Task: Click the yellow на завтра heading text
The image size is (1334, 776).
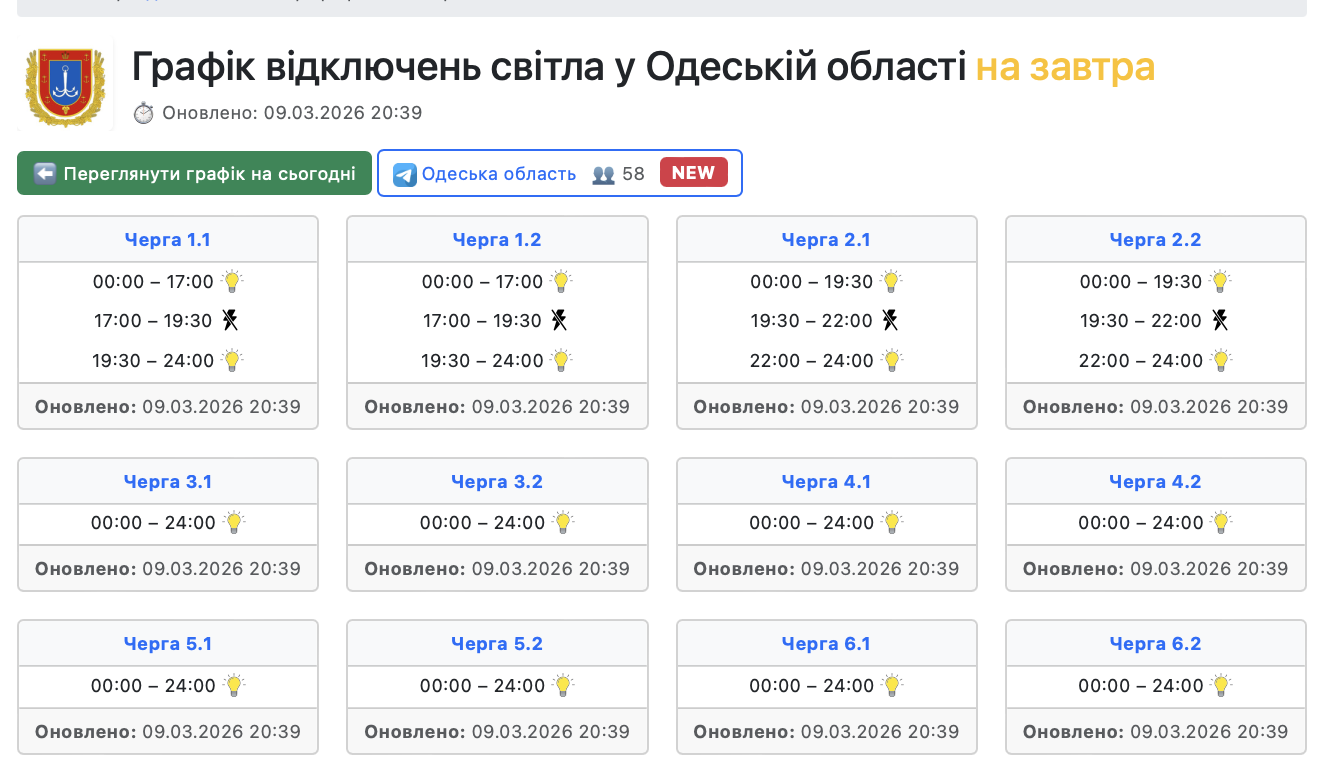Action: [x=1065, y=68]
